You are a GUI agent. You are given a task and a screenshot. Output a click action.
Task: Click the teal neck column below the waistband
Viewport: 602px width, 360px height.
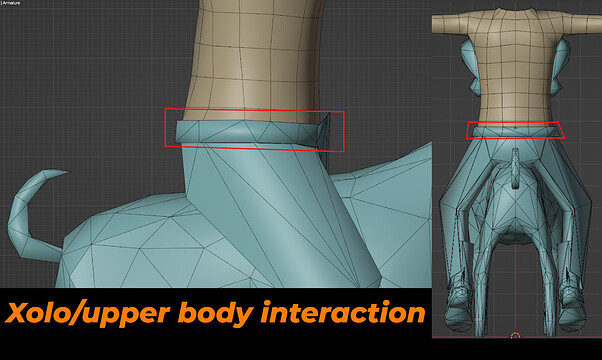tap(269, 215)
